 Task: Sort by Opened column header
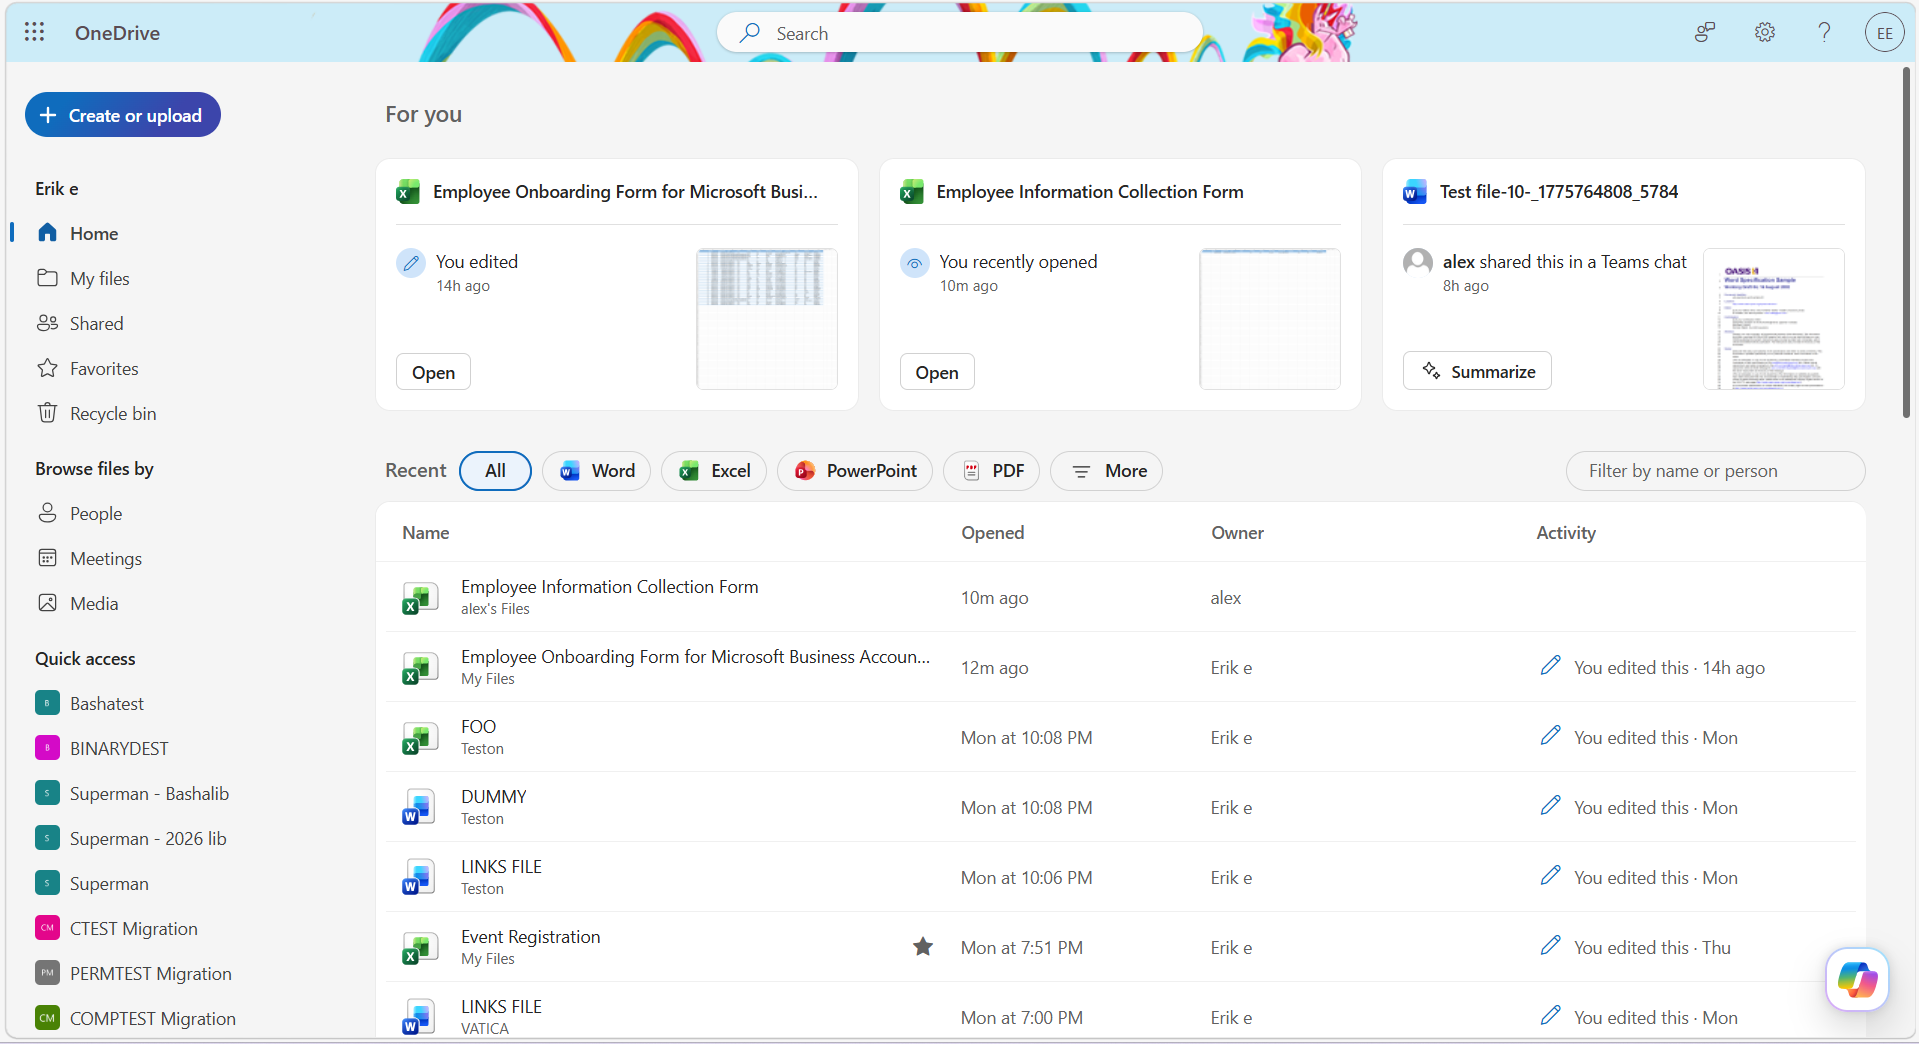[992, 533]
